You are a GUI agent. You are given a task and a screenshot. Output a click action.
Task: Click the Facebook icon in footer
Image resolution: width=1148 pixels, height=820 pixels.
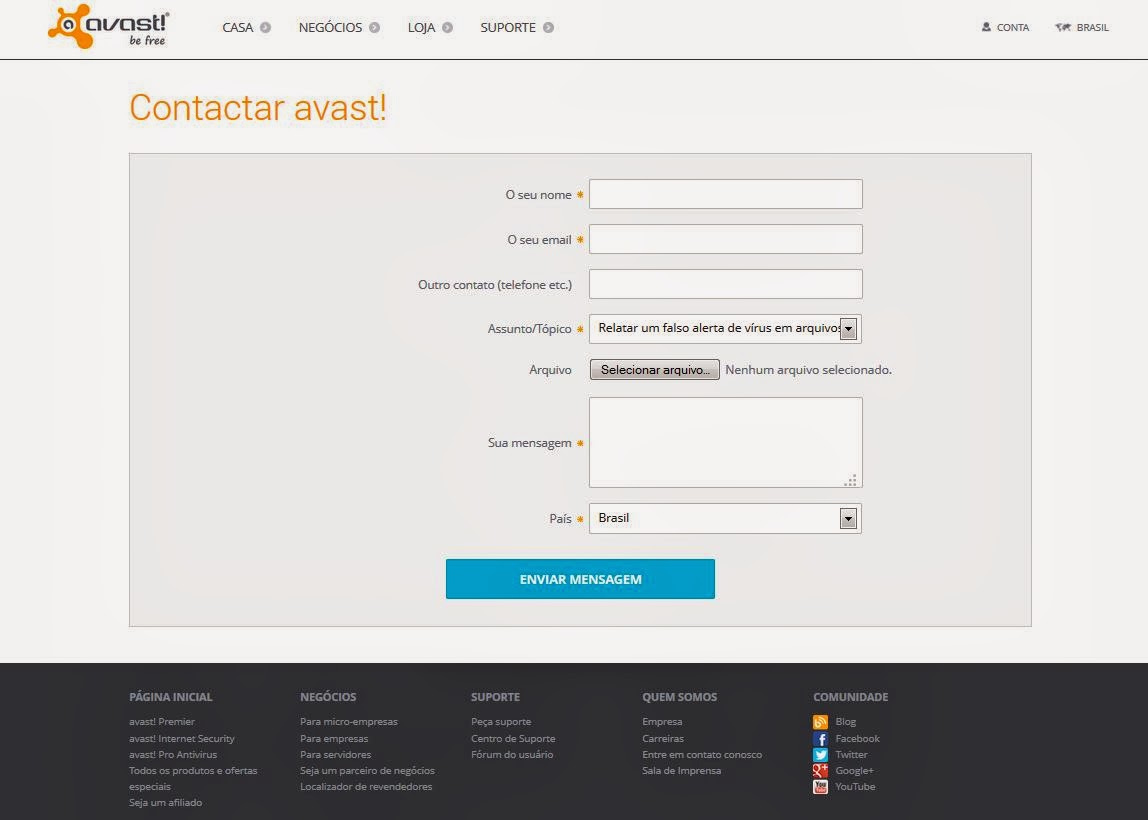pyautogui.click(x=821, y=739)
